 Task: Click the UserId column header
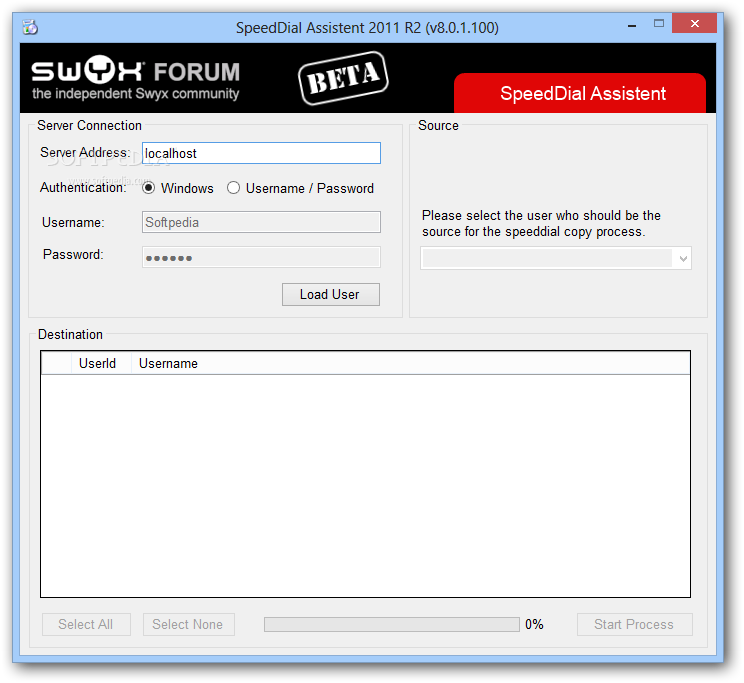coord(101,363)
